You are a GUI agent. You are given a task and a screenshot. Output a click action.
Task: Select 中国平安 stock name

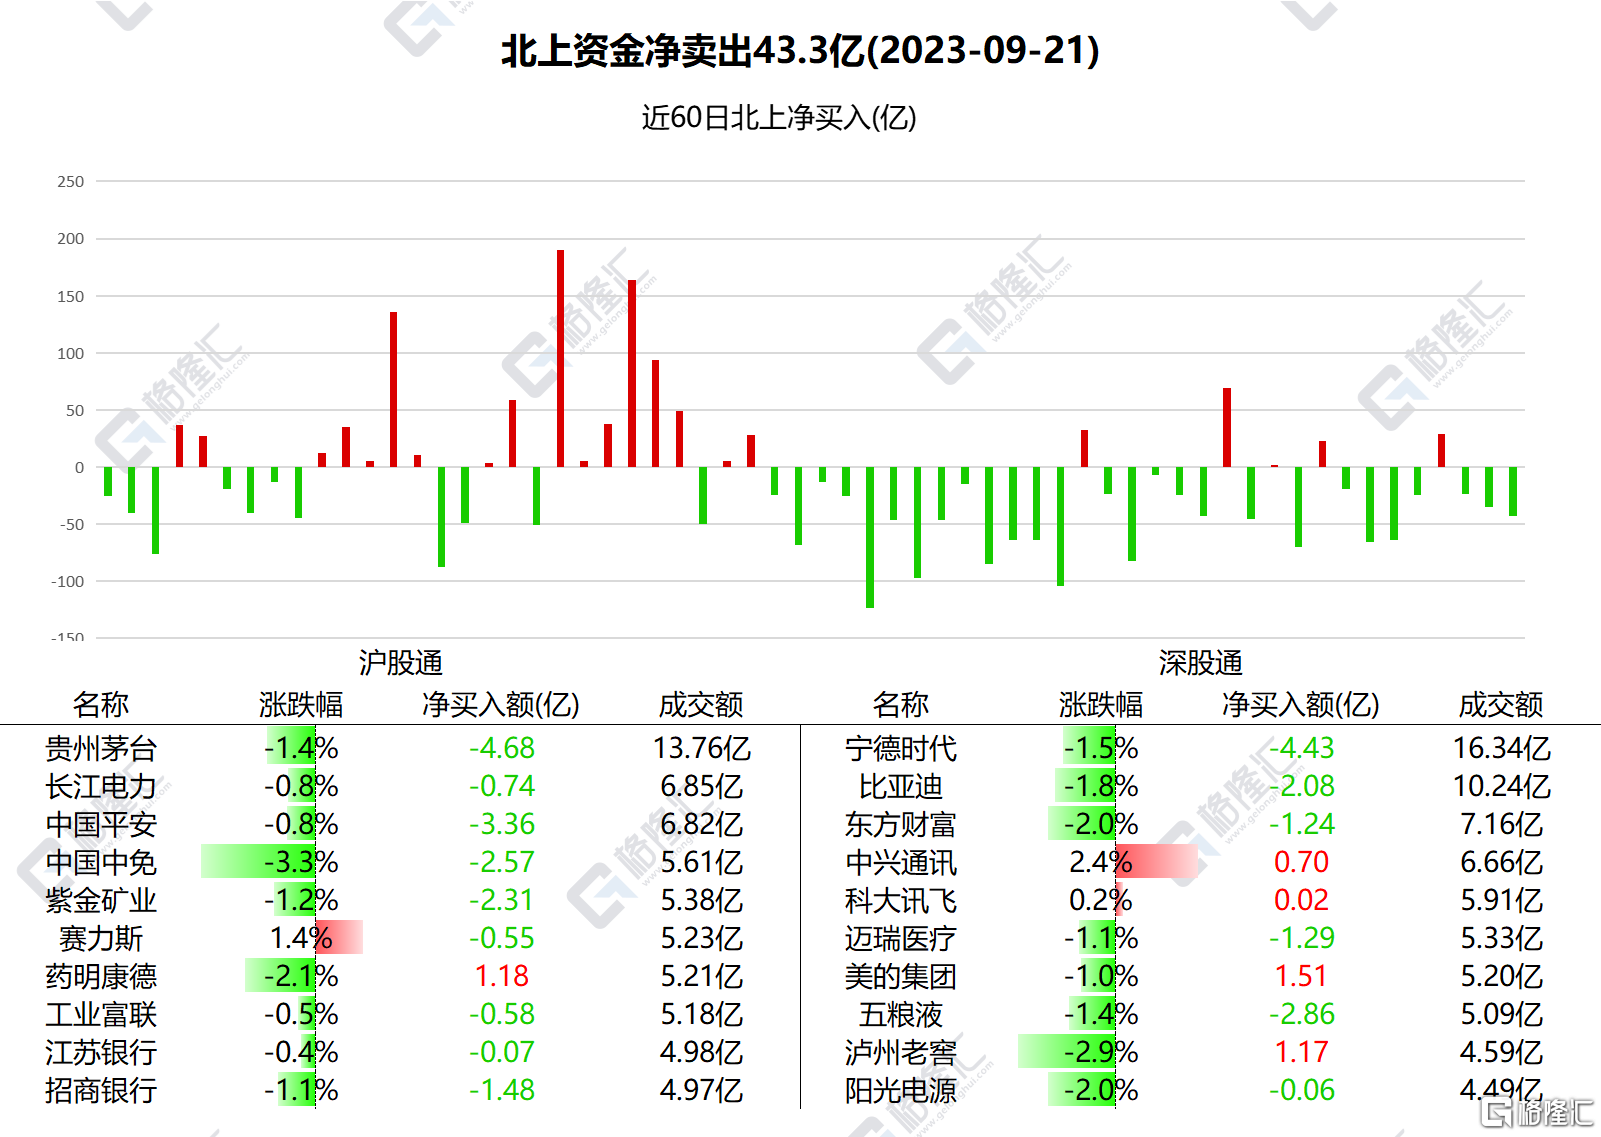[x=101, y=824]
